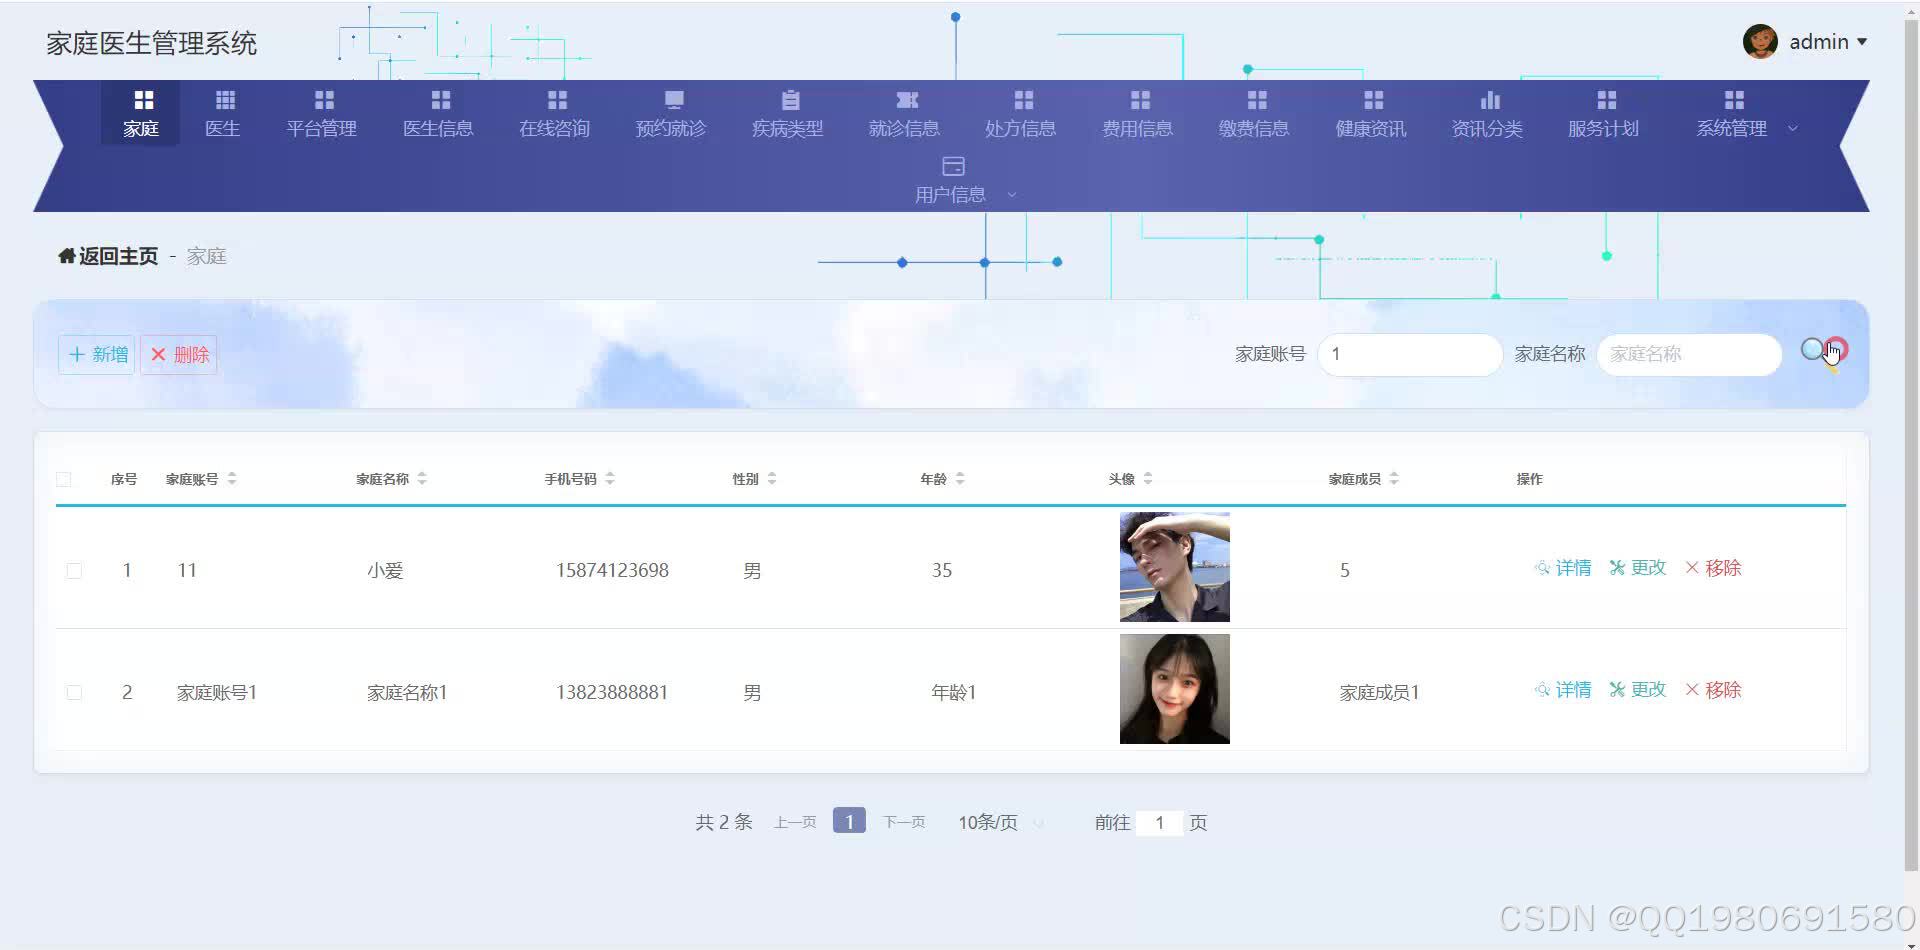This screenshot has height=950, width=1920.
Task: Check the checkbox for 家庭账号1 row
Action: [74, 691]
